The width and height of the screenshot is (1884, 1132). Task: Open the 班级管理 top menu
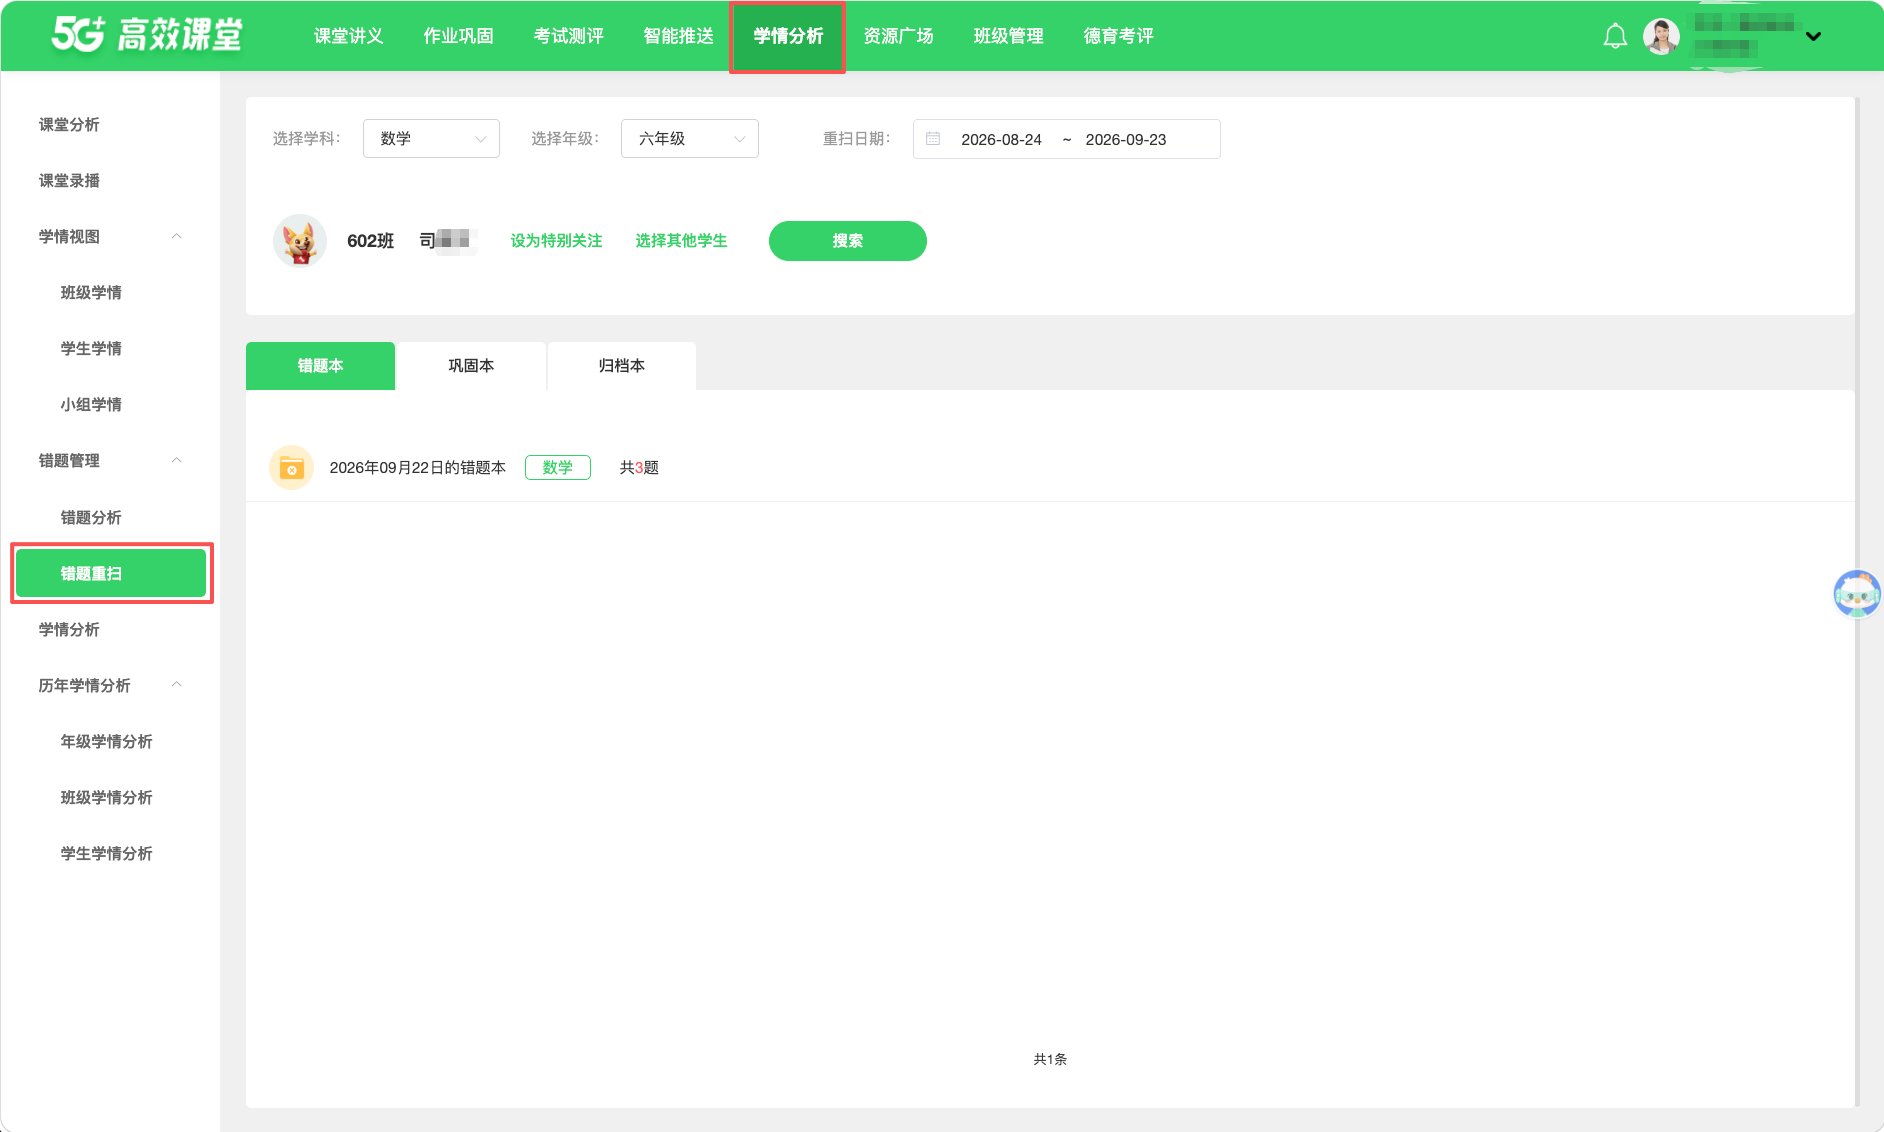click(1009, 36)
